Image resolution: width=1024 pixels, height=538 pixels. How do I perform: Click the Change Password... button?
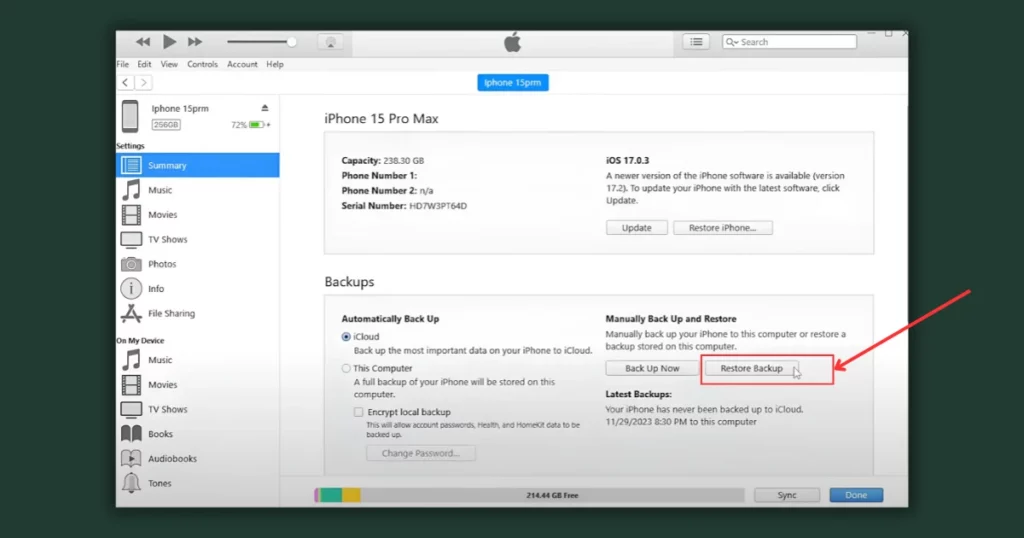421,453
